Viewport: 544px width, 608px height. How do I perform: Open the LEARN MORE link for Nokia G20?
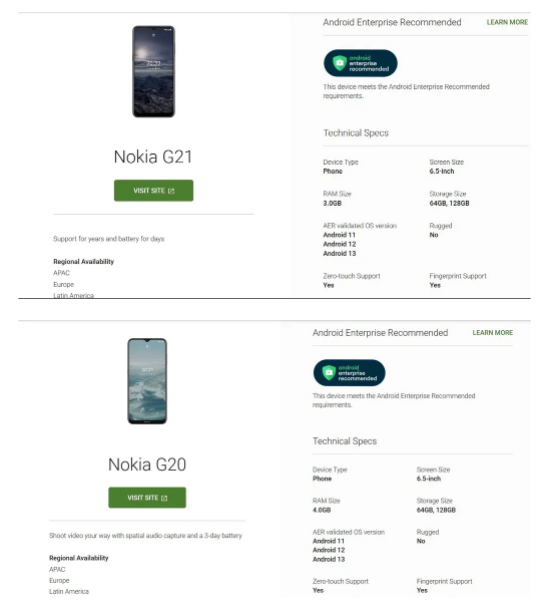(492, 332)
